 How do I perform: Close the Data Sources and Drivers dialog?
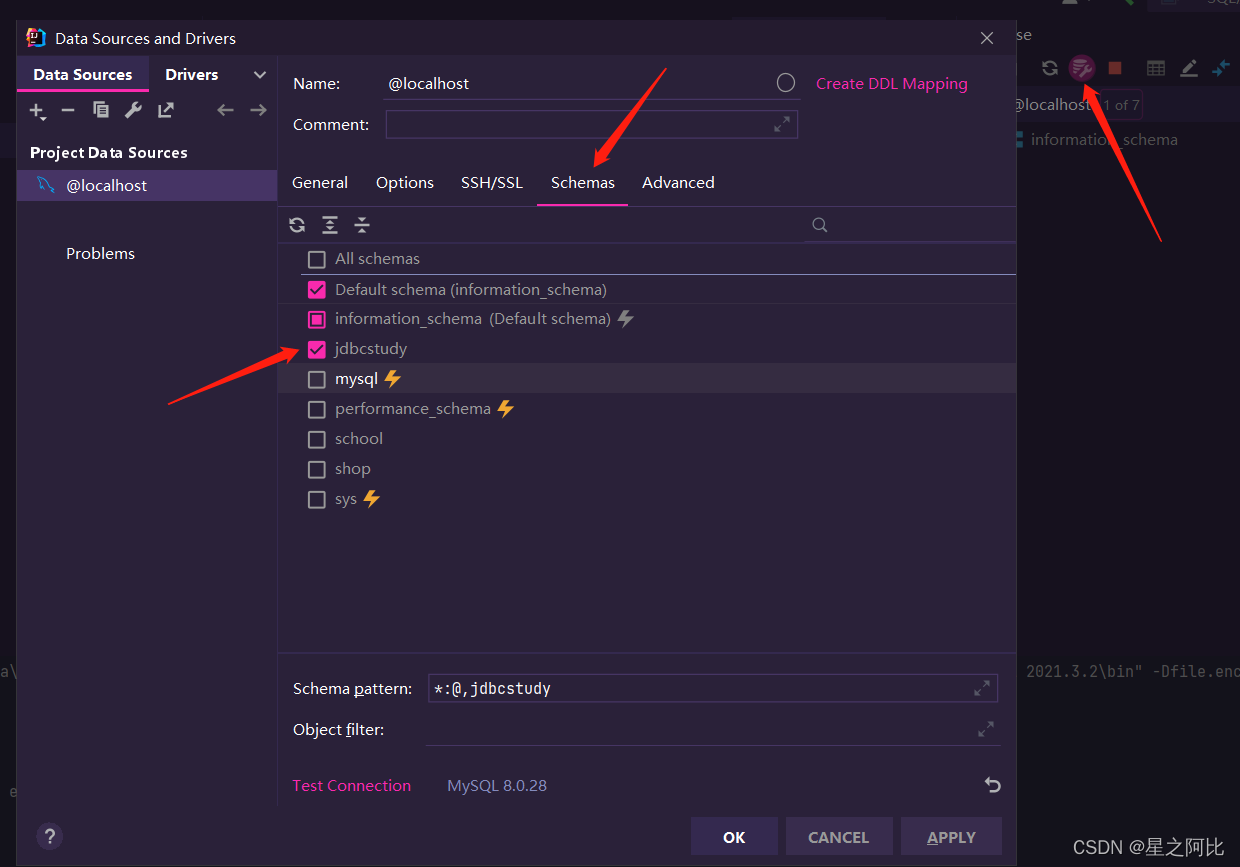[x=987, y=38]
